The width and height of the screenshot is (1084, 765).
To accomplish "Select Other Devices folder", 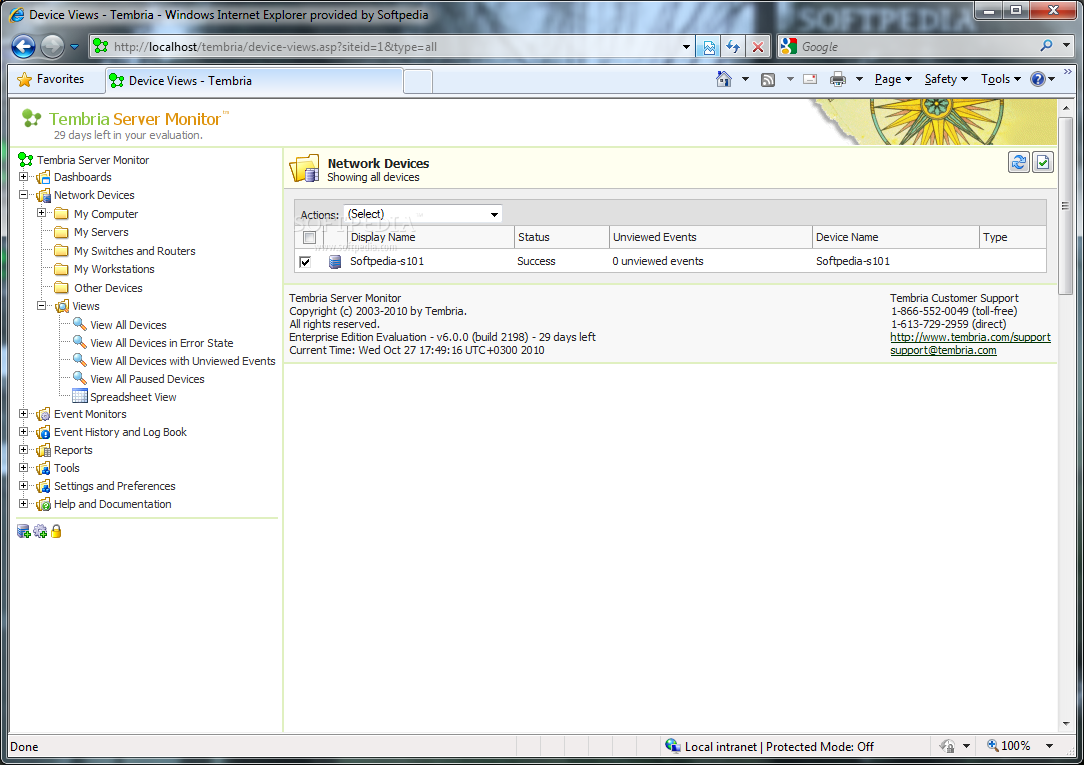I will (108, 287).
